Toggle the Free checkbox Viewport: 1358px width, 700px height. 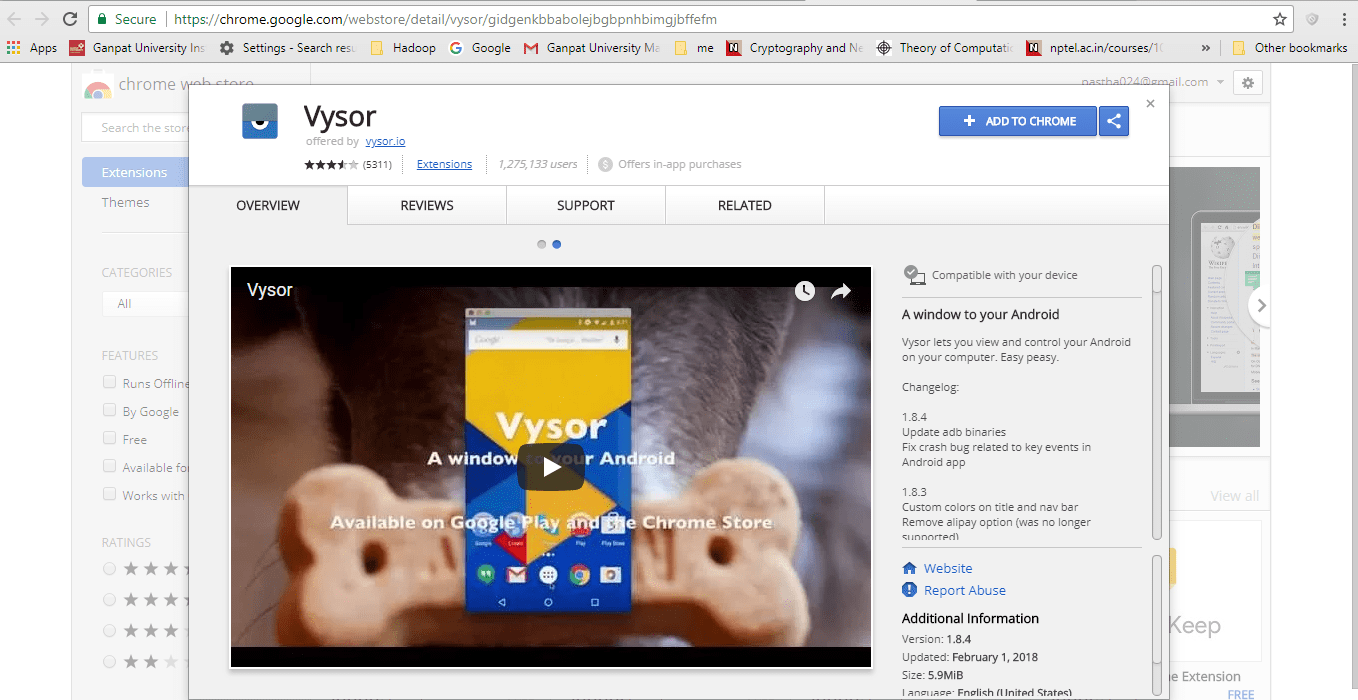point(110,438)
